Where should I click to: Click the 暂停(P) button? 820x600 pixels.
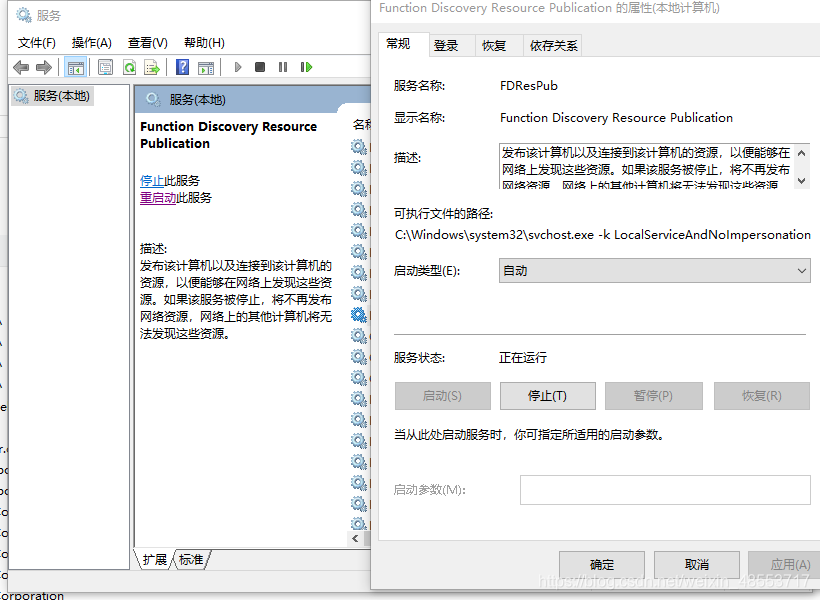(654, 395)
